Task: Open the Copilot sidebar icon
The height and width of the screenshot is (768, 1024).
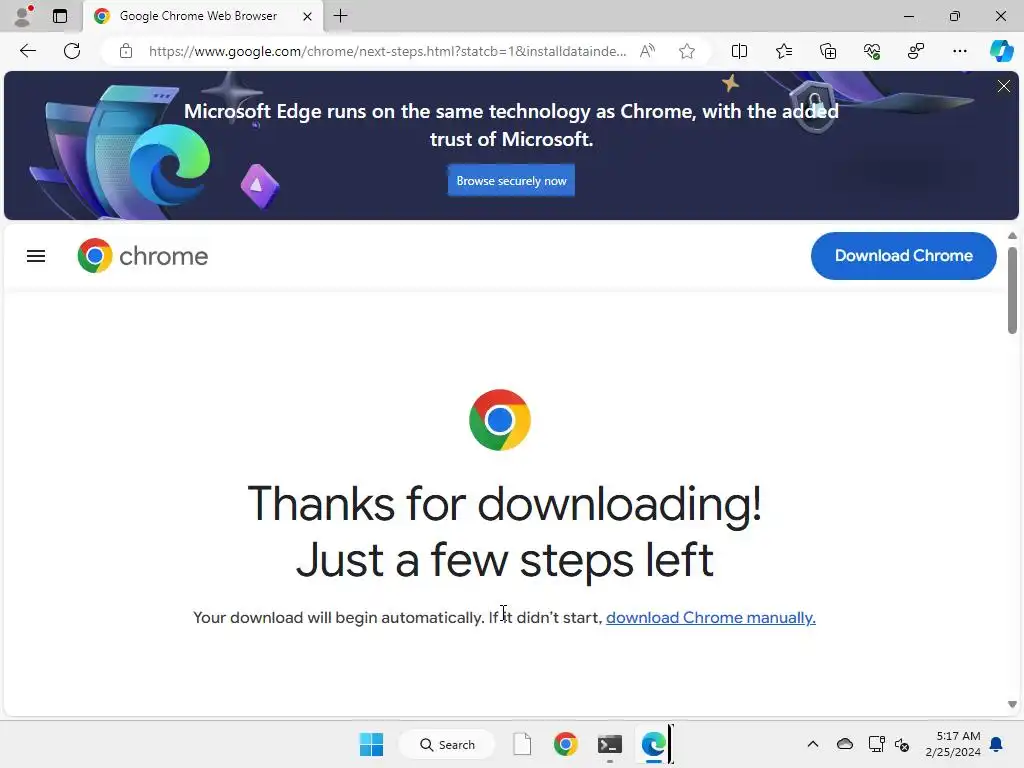Action: [1001, 51]
